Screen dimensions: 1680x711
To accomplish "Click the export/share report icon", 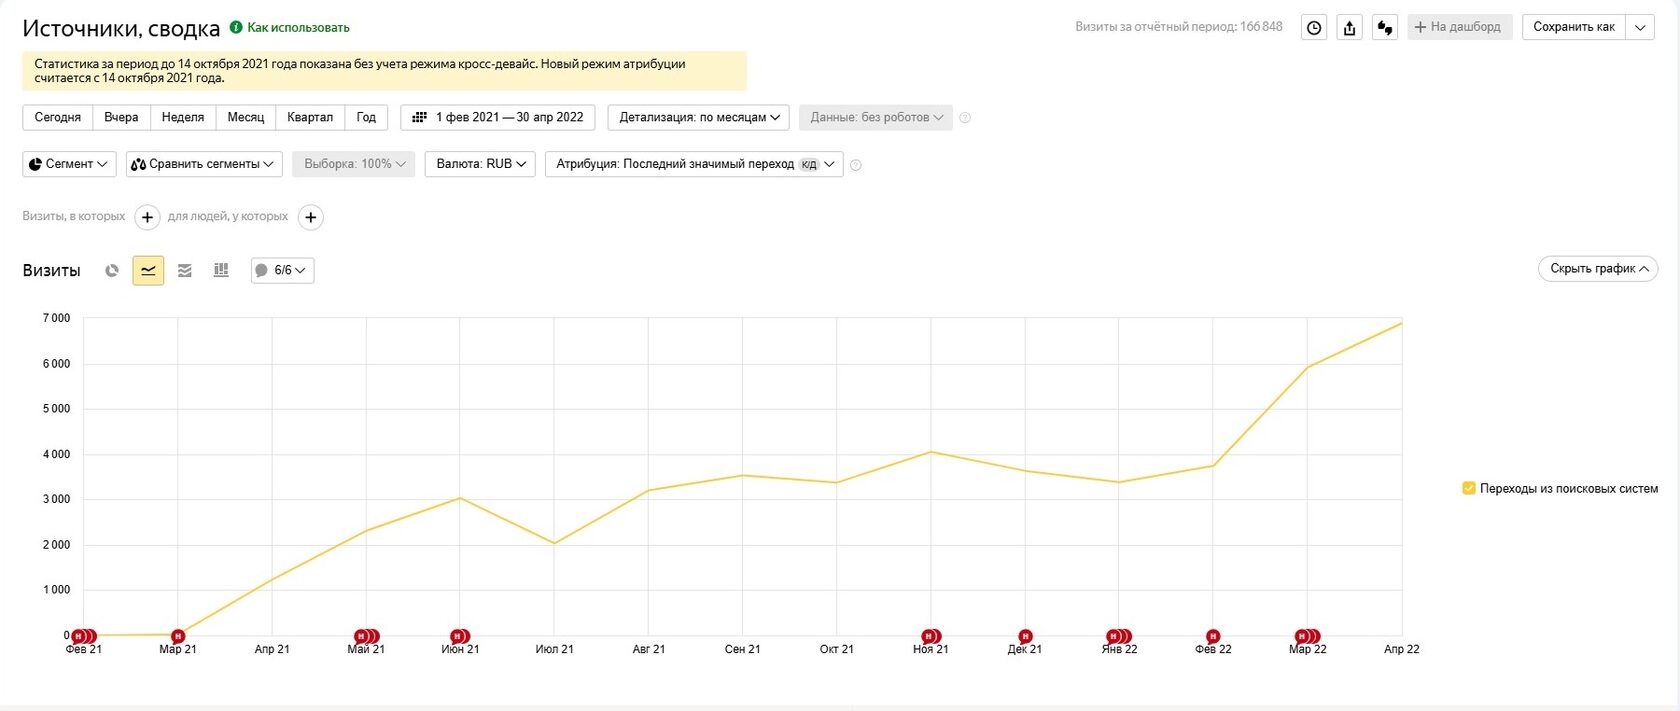I will 1349,28.
